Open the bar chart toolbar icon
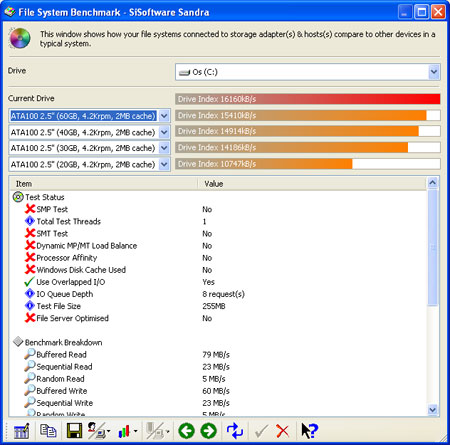450x445 pixels. [x=124, y=431]
